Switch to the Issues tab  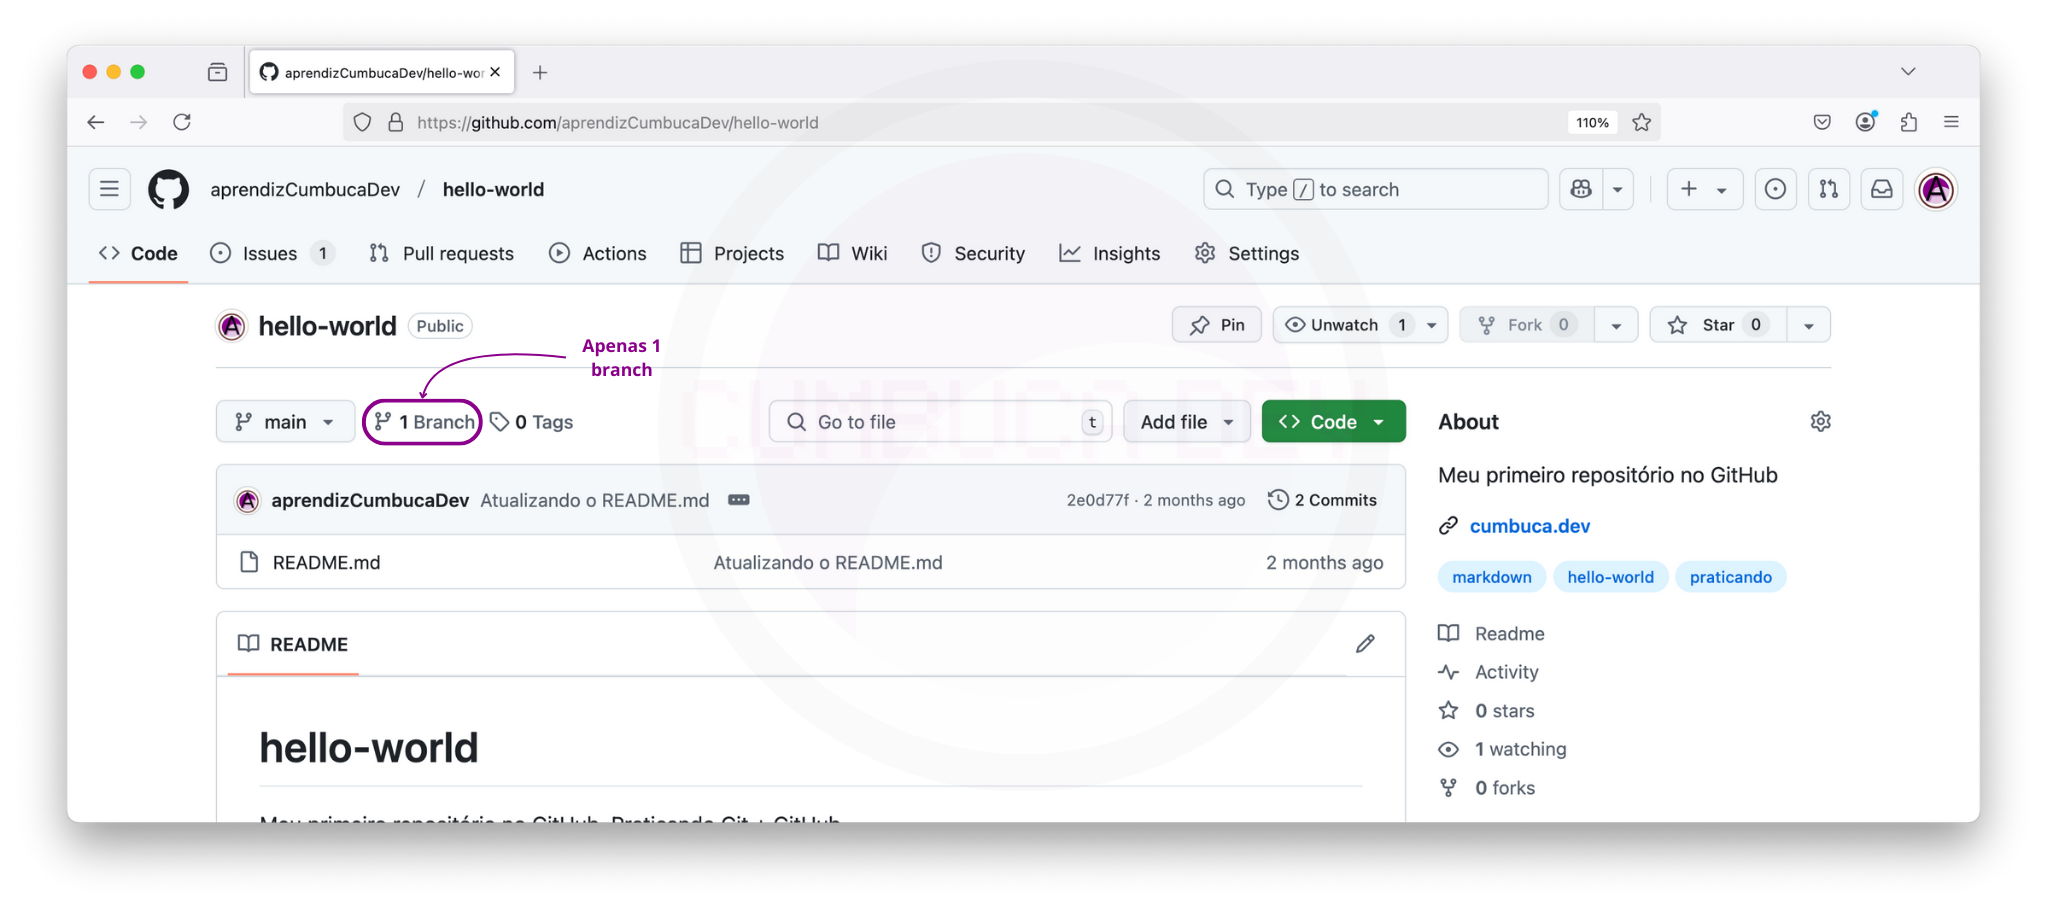[x=270, y=254]
